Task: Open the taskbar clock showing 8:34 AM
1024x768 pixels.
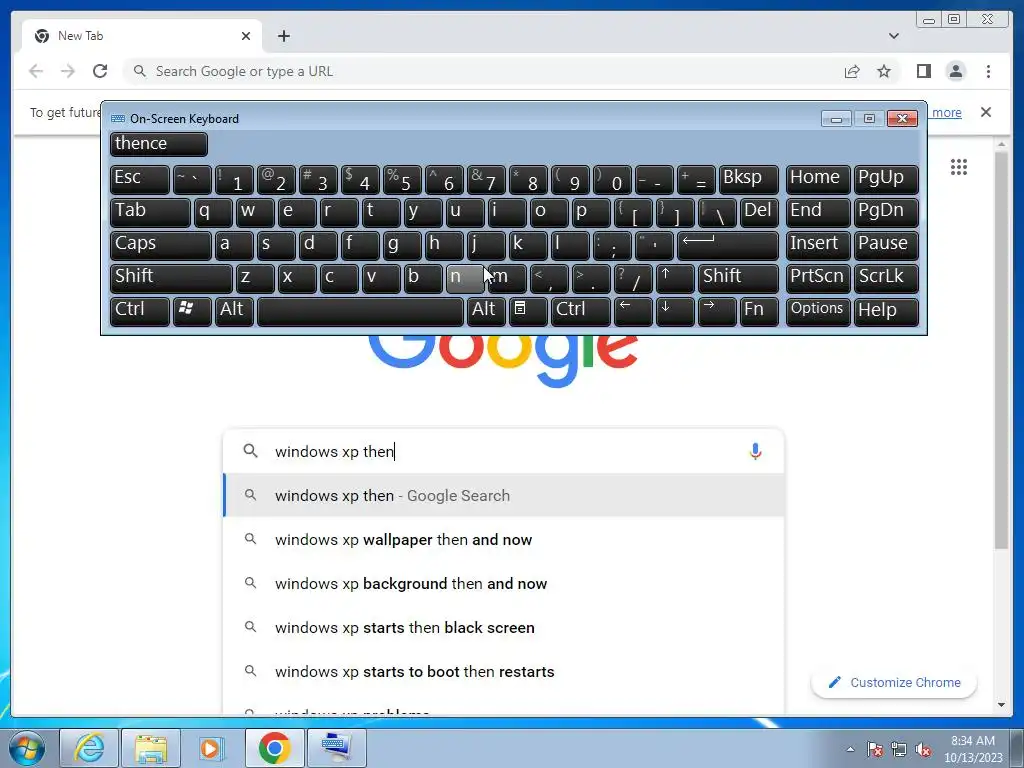Action: 973,749
